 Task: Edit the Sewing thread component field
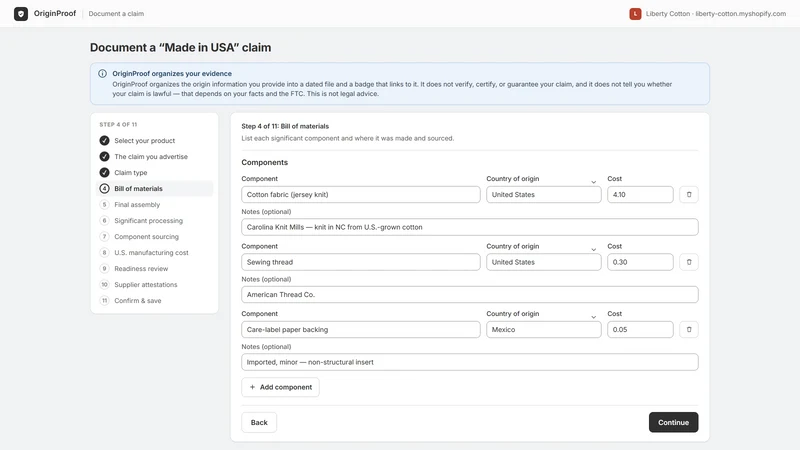point(361,262)
